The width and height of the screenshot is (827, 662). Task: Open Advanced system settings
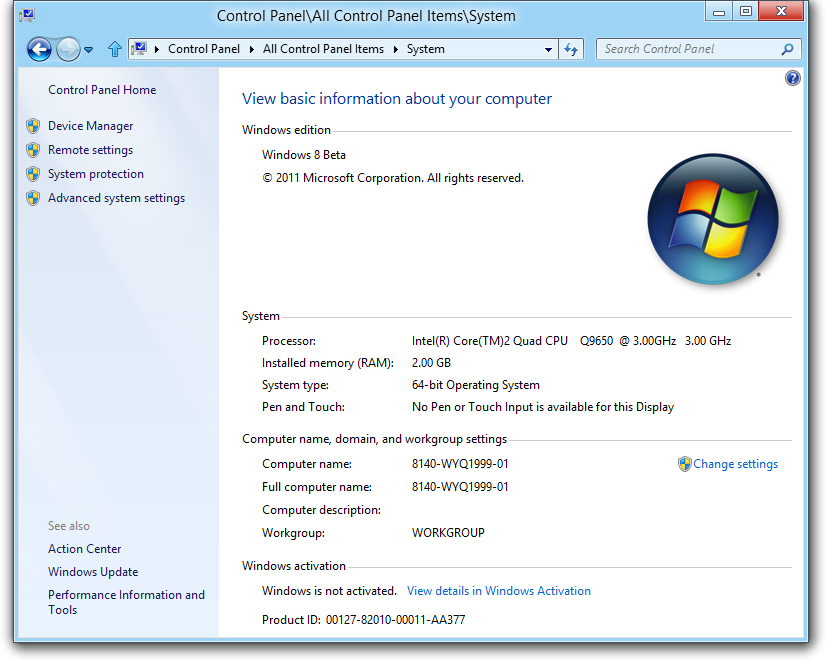point(116,198)
